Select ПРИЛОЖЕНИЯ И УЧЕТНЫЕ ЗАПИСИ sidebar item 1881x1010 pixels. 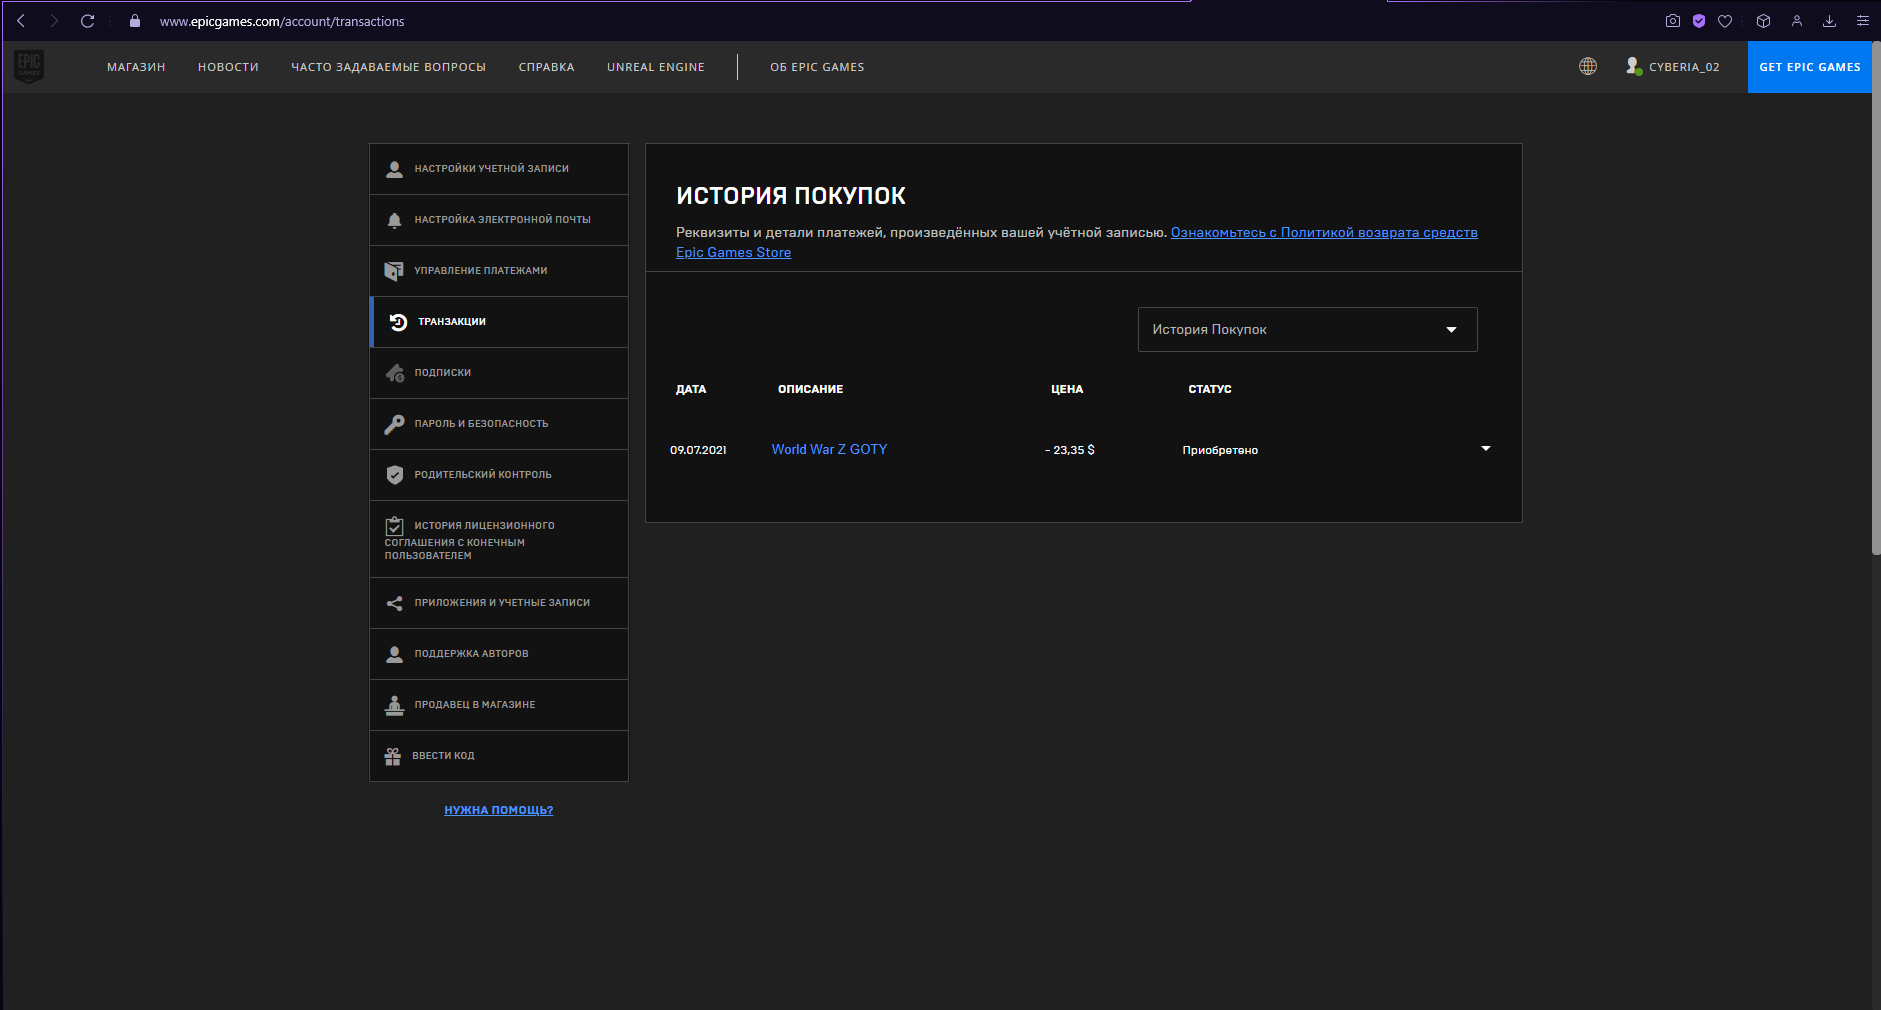tap(499, 603)
